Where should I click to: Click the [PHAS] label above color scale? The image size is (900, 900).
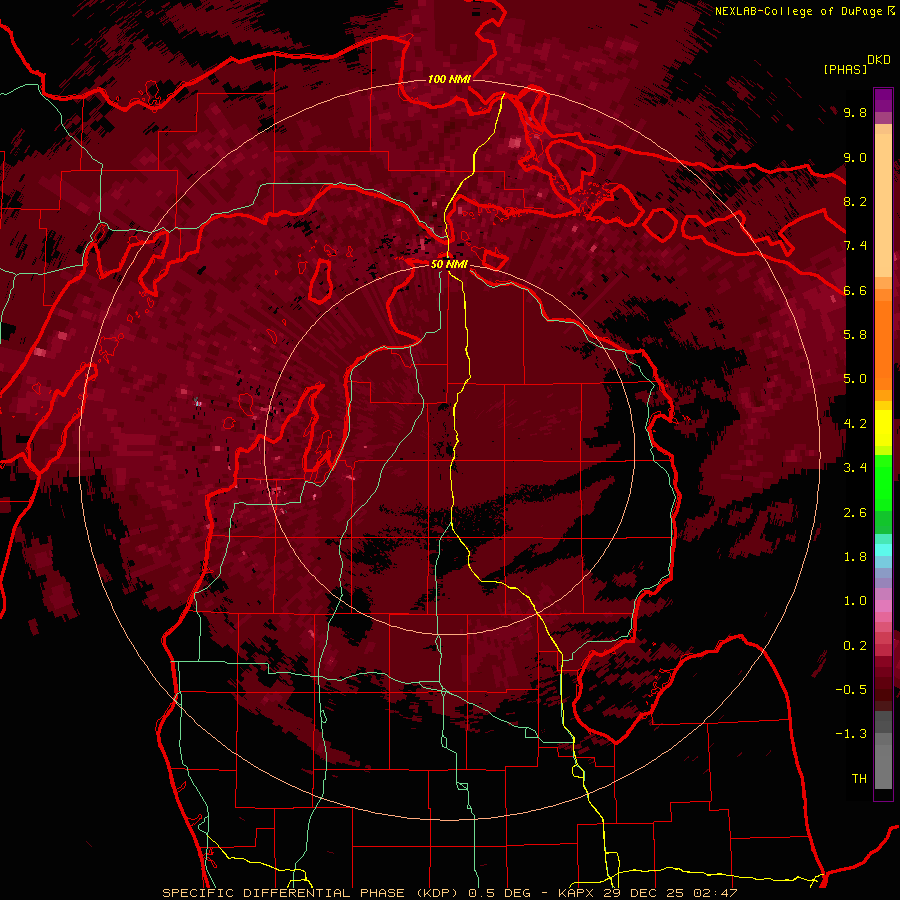845,69
